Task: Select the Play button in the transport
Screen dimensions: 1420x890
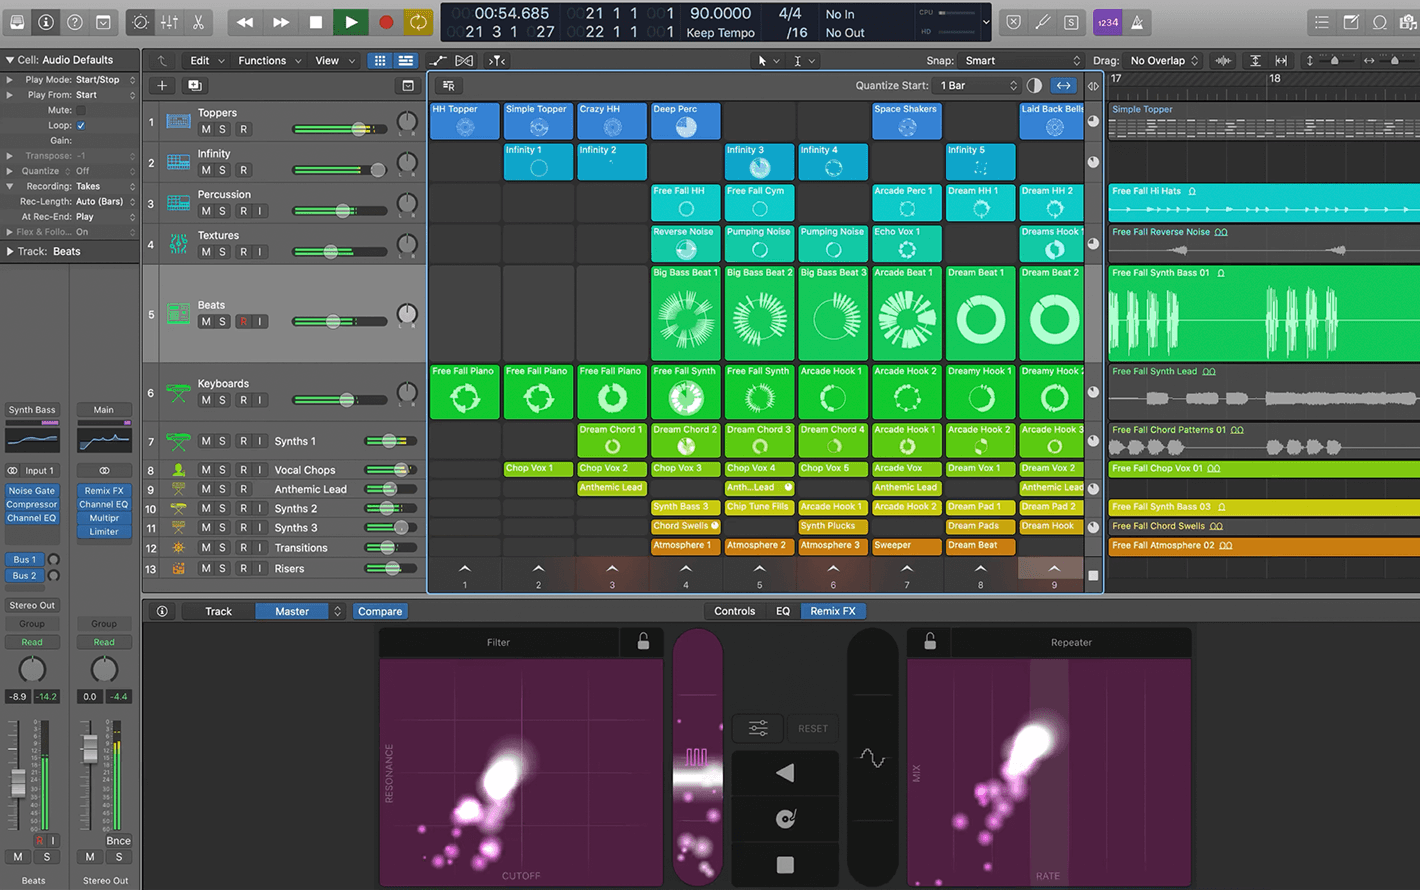Action: click(x=350, y=21)
